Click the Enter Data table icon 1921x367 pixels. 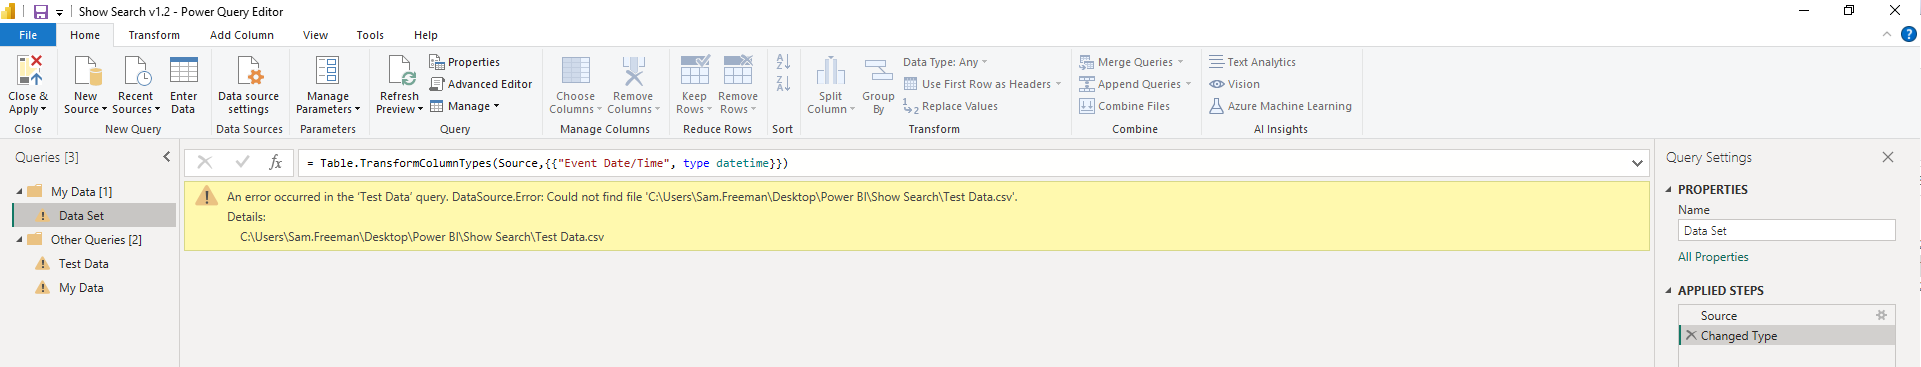point(183,71)
